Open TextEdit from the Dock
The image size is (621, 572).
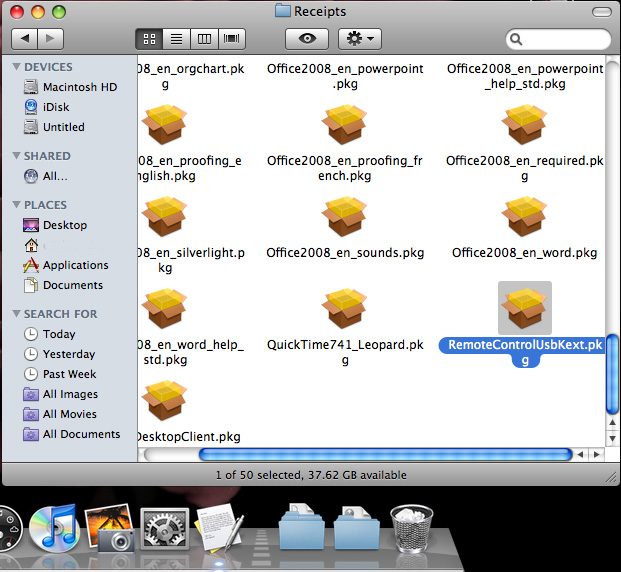coord(219,528)
